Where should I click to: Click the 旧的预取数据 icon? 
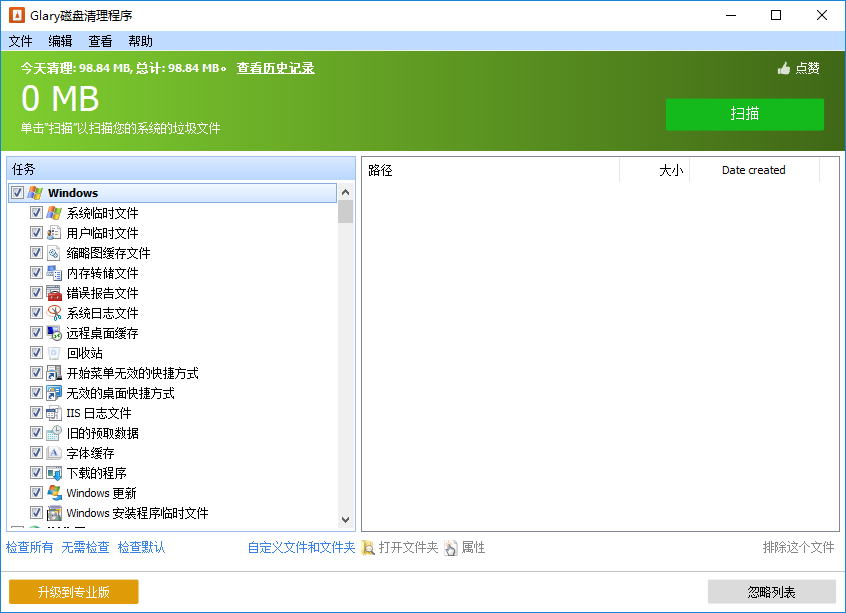(54, 432)
